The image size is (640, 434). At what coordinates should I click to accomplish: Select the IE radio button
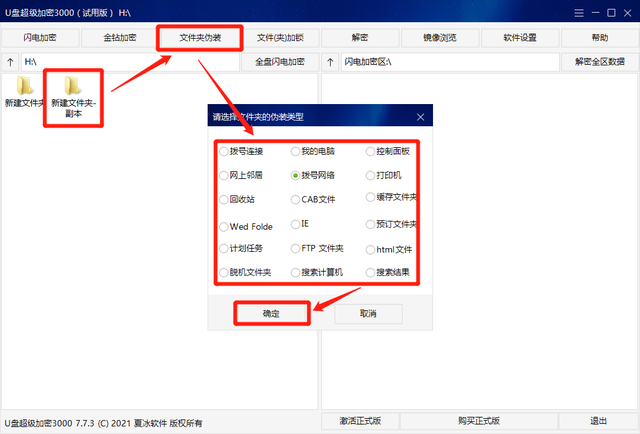click(x=295, y=224)
